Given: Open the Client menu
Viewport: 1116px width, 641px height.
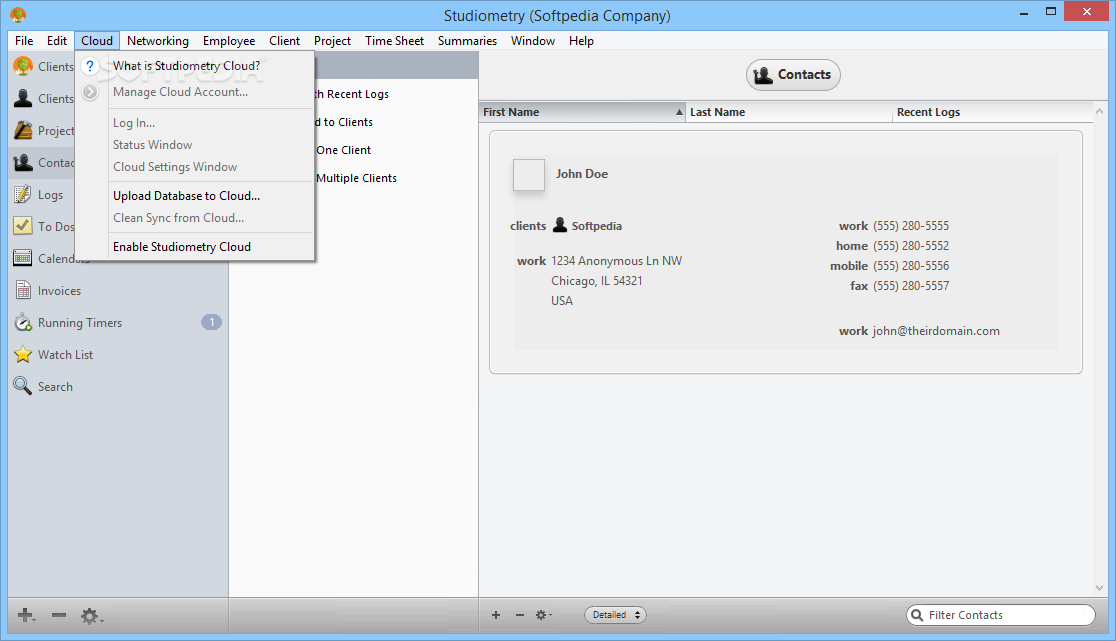Looking at the screenshot, I should (285, 41).
